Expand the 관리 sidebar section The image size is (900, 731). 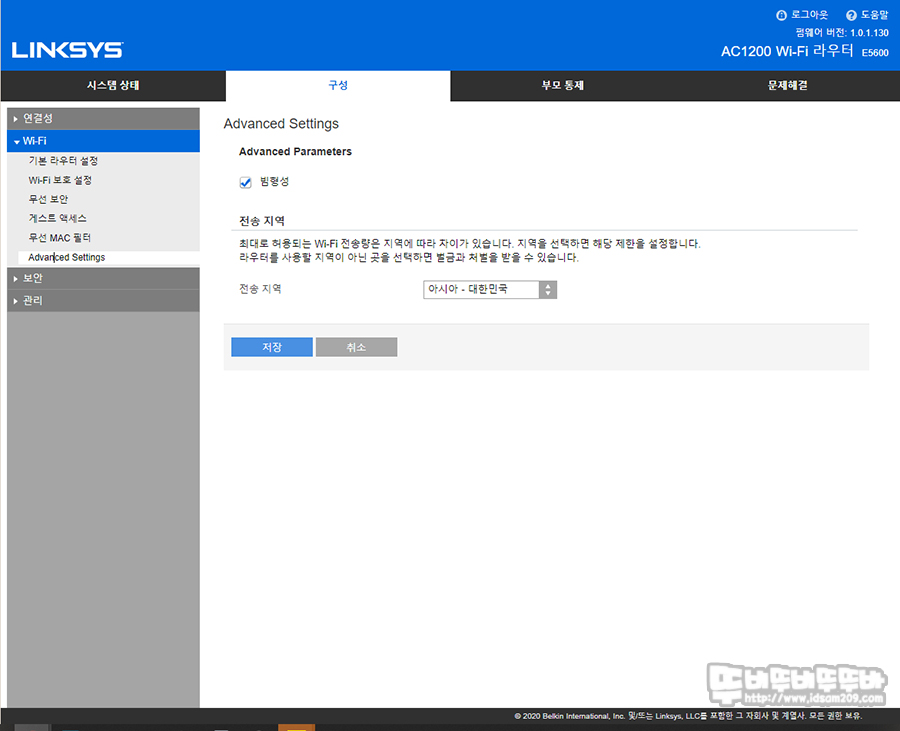pyautogui.click(x=103, y=301)
